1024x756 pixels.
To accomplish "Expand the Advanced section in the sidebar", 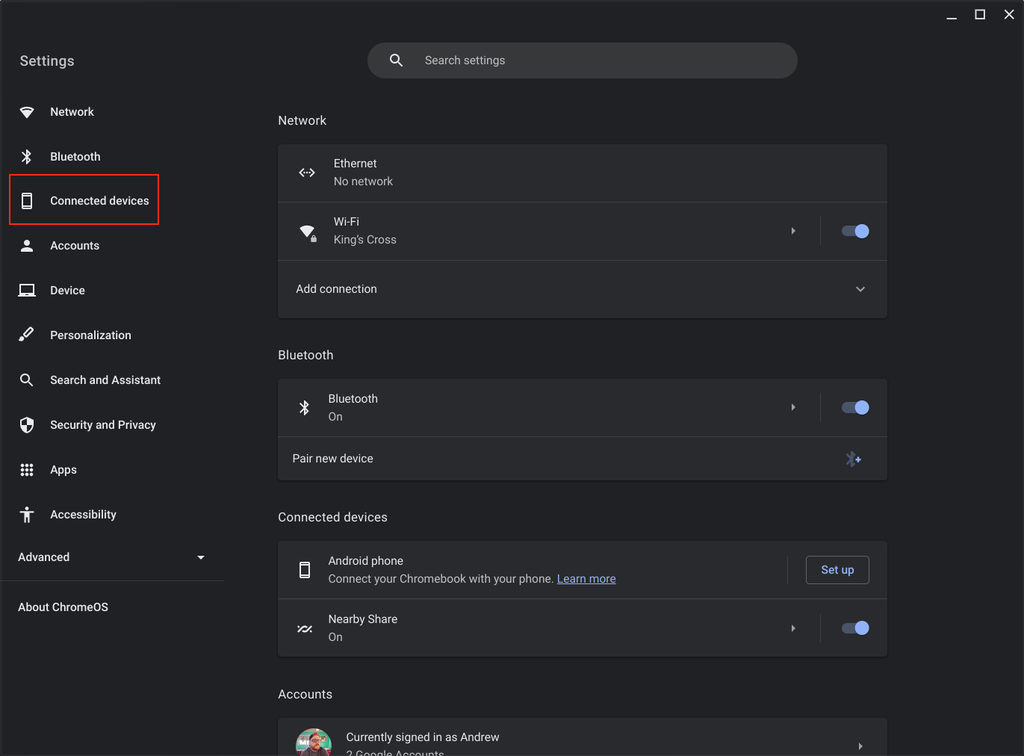I will (x=200, y=557).
